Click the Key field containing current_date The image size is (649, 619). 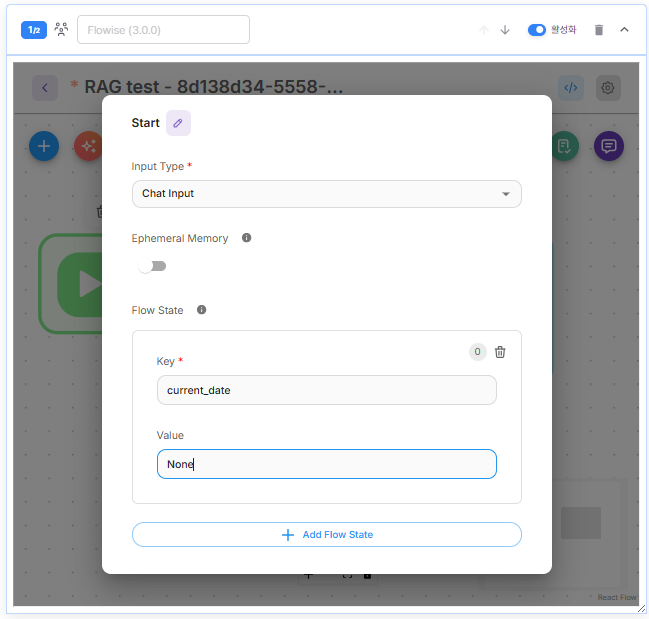click(x=326, y=390)
